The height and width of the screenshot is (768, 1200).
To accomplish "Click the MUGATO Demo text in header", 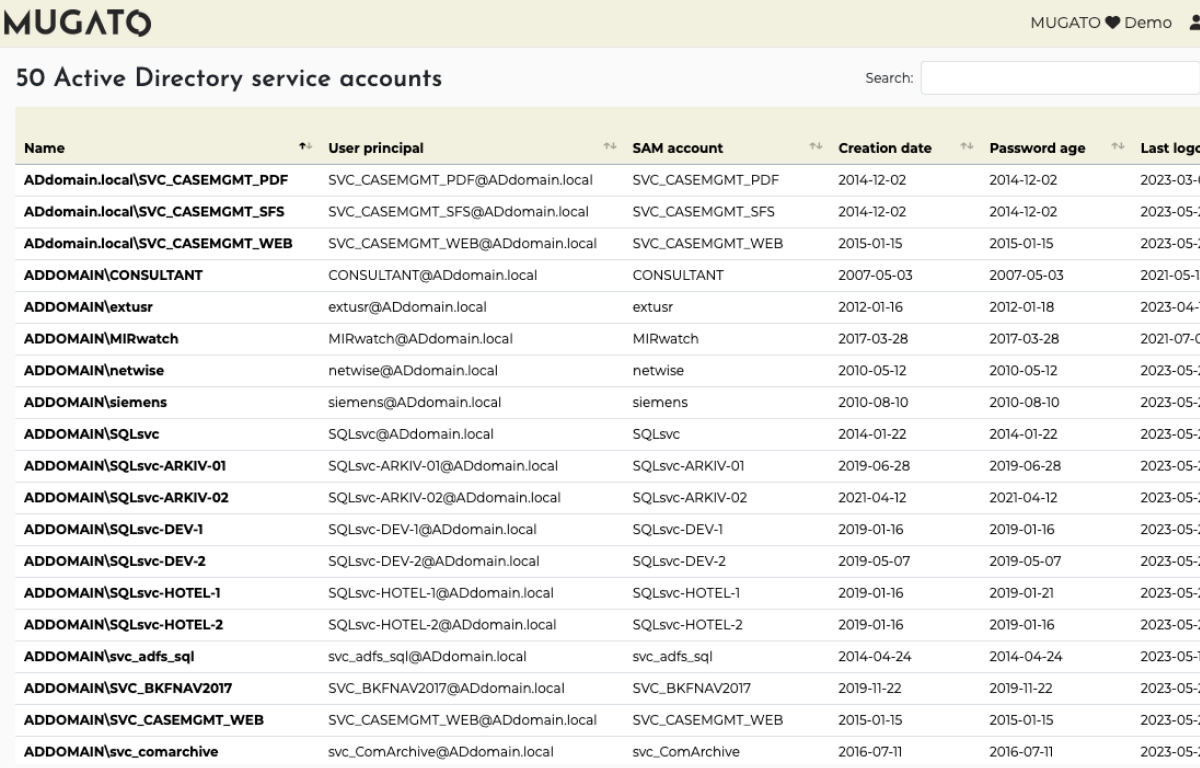I will (1100, 23).
